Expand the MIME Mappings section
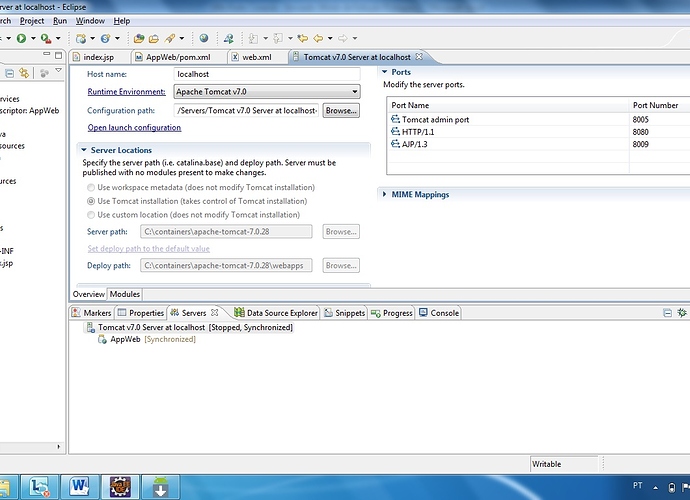690x500 pixels. coord(385,194)
